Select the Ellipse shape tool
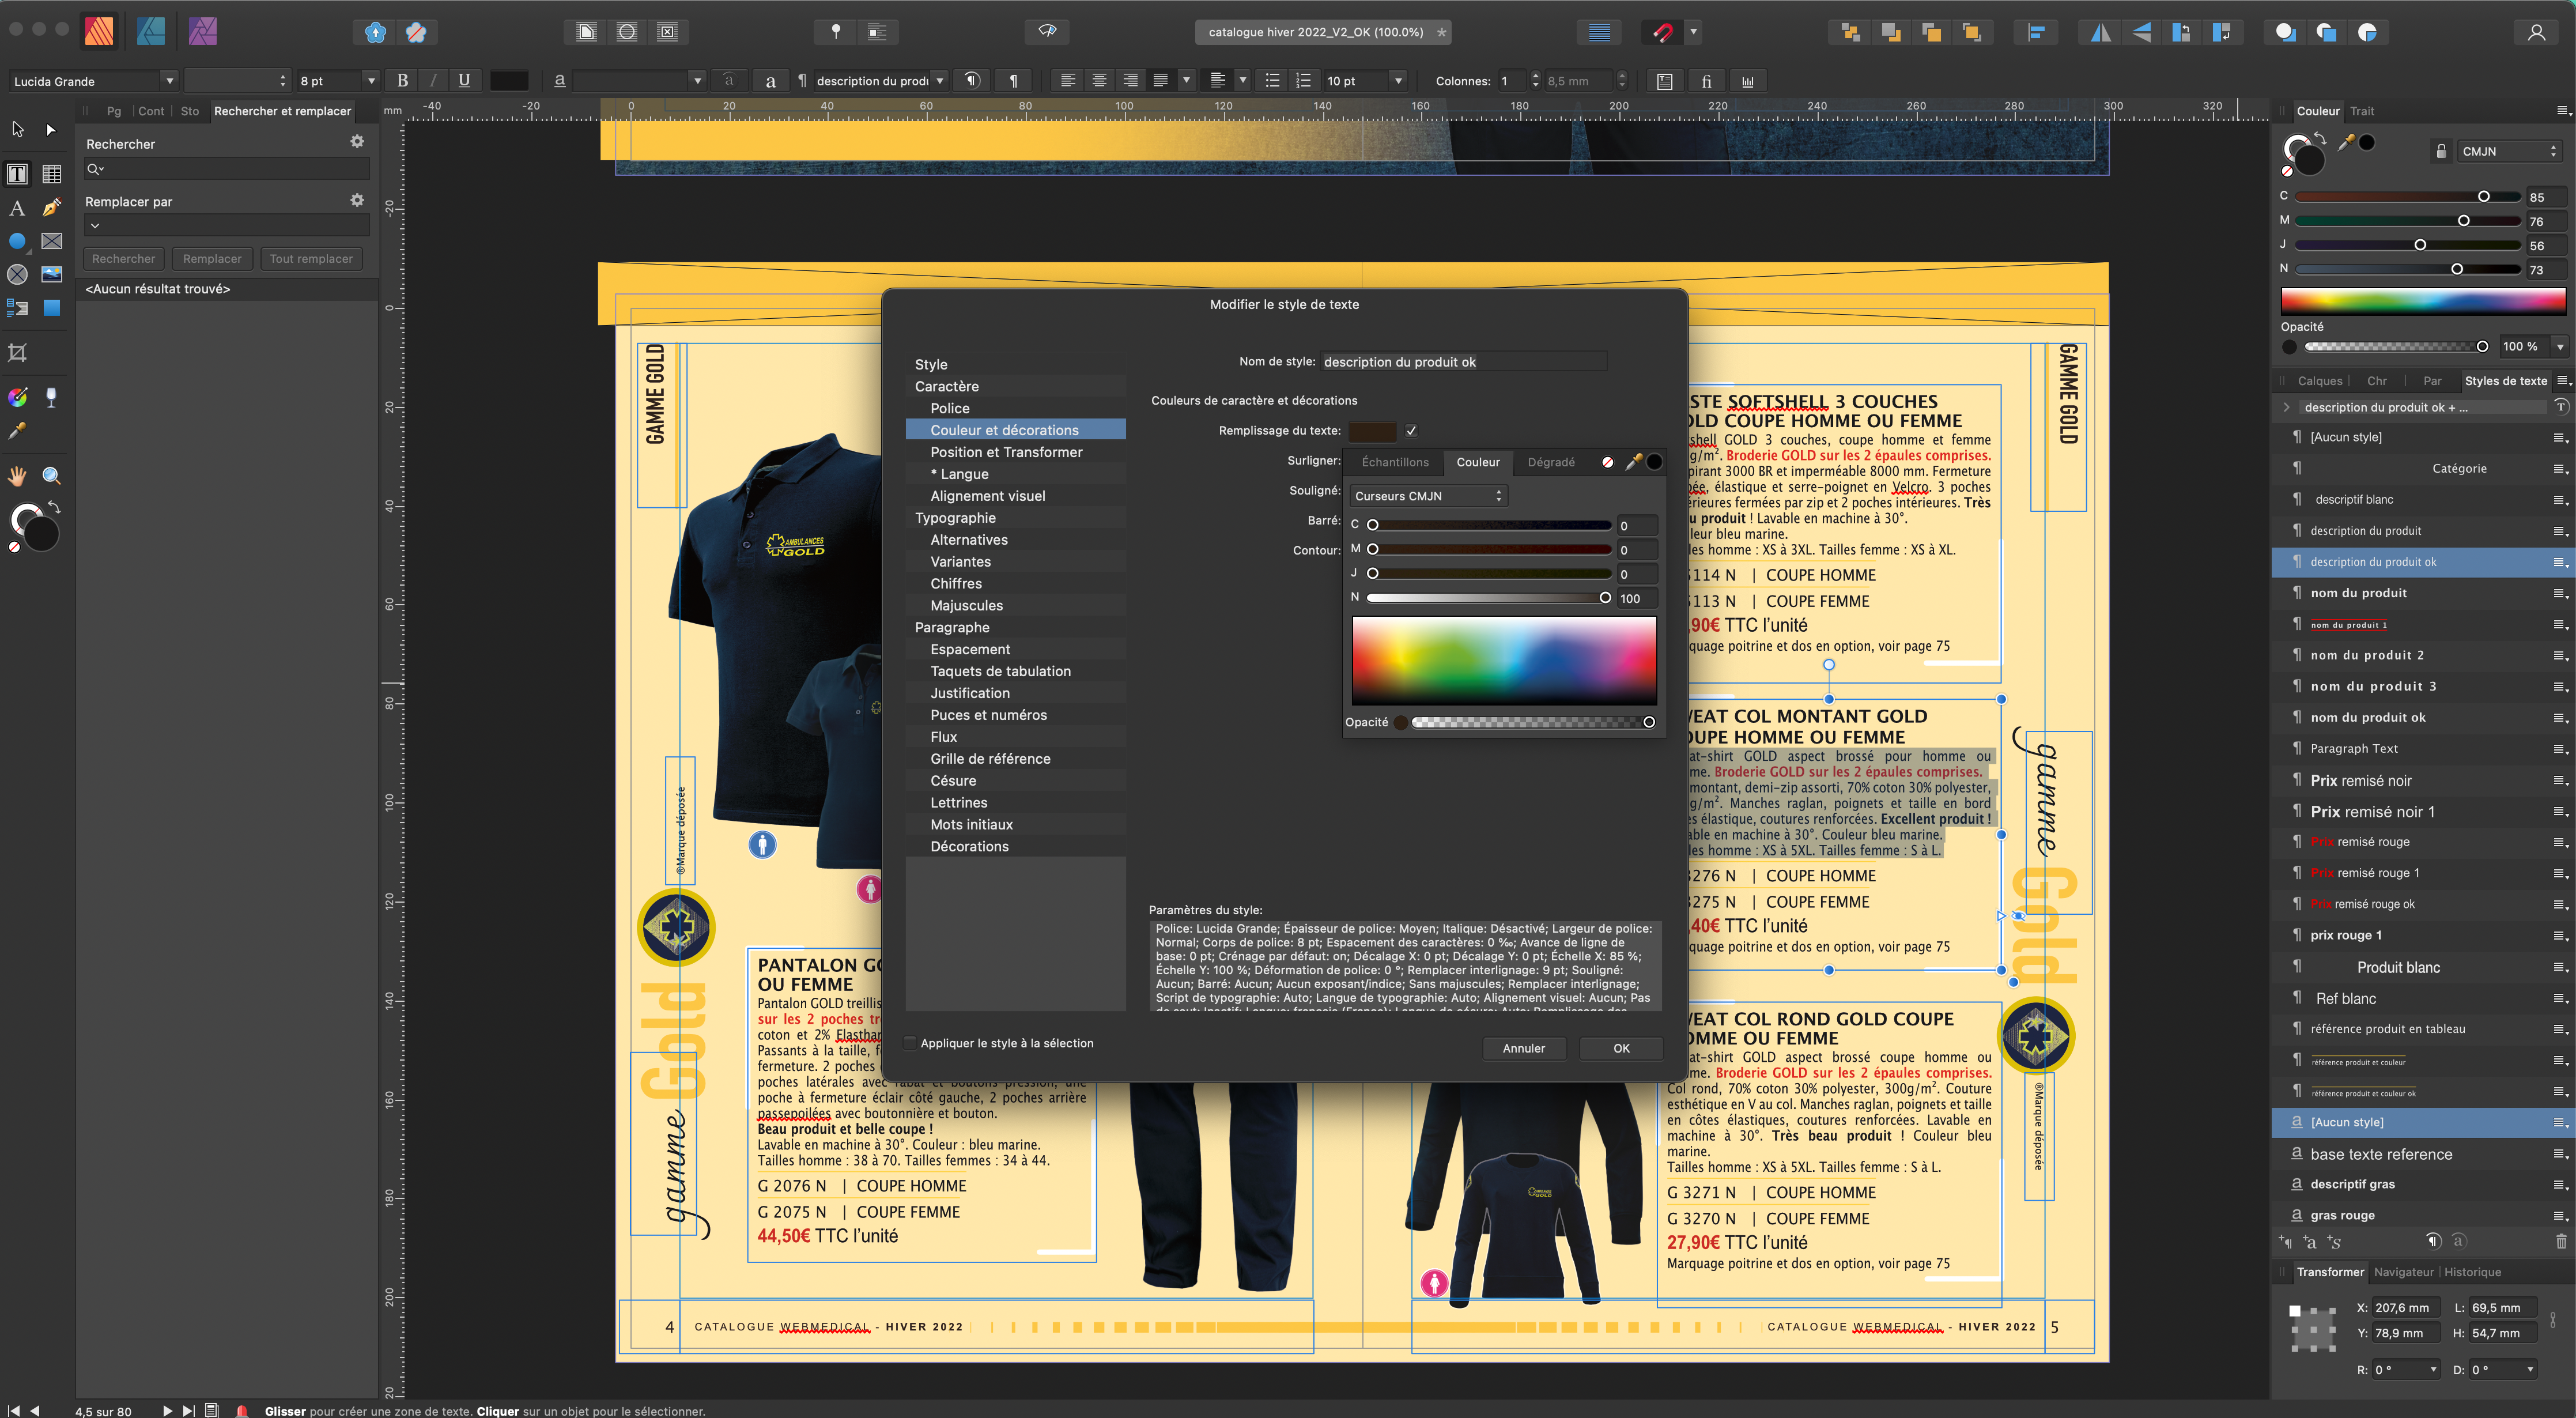This screenshot has height=1418, width=2576. 17,241
